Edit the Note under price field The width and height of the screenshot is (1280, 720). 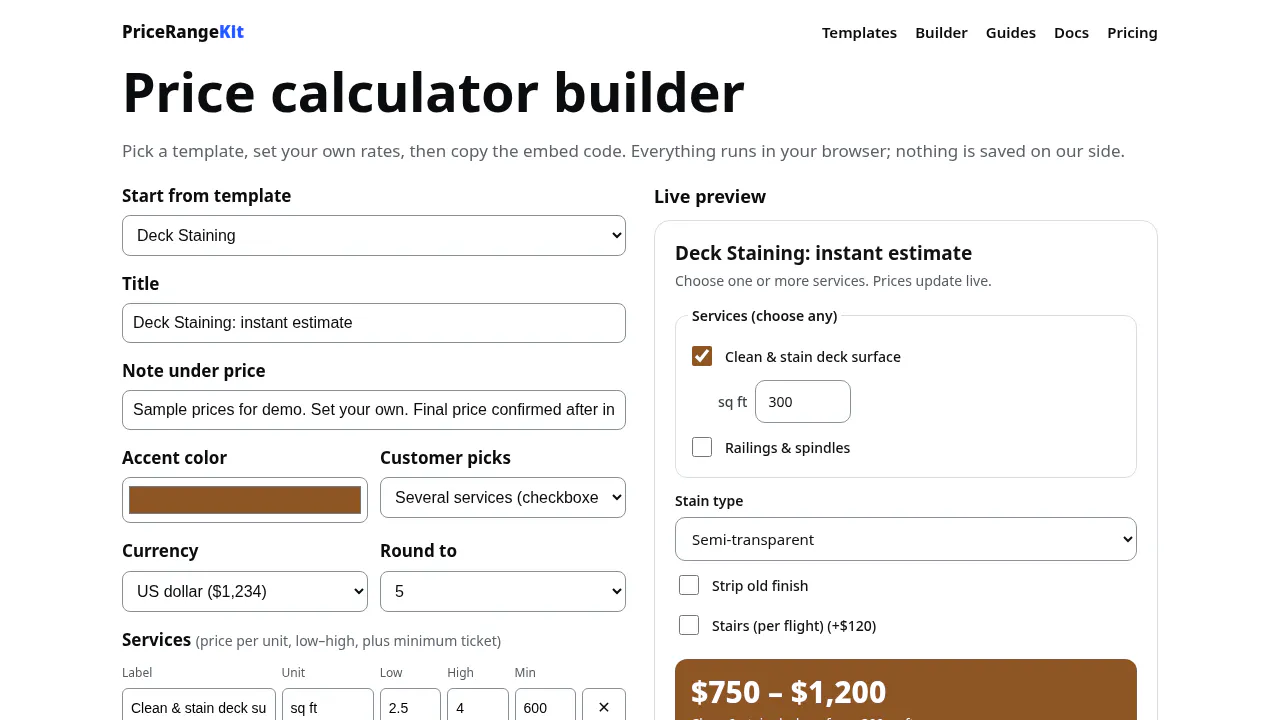point(374,410)
